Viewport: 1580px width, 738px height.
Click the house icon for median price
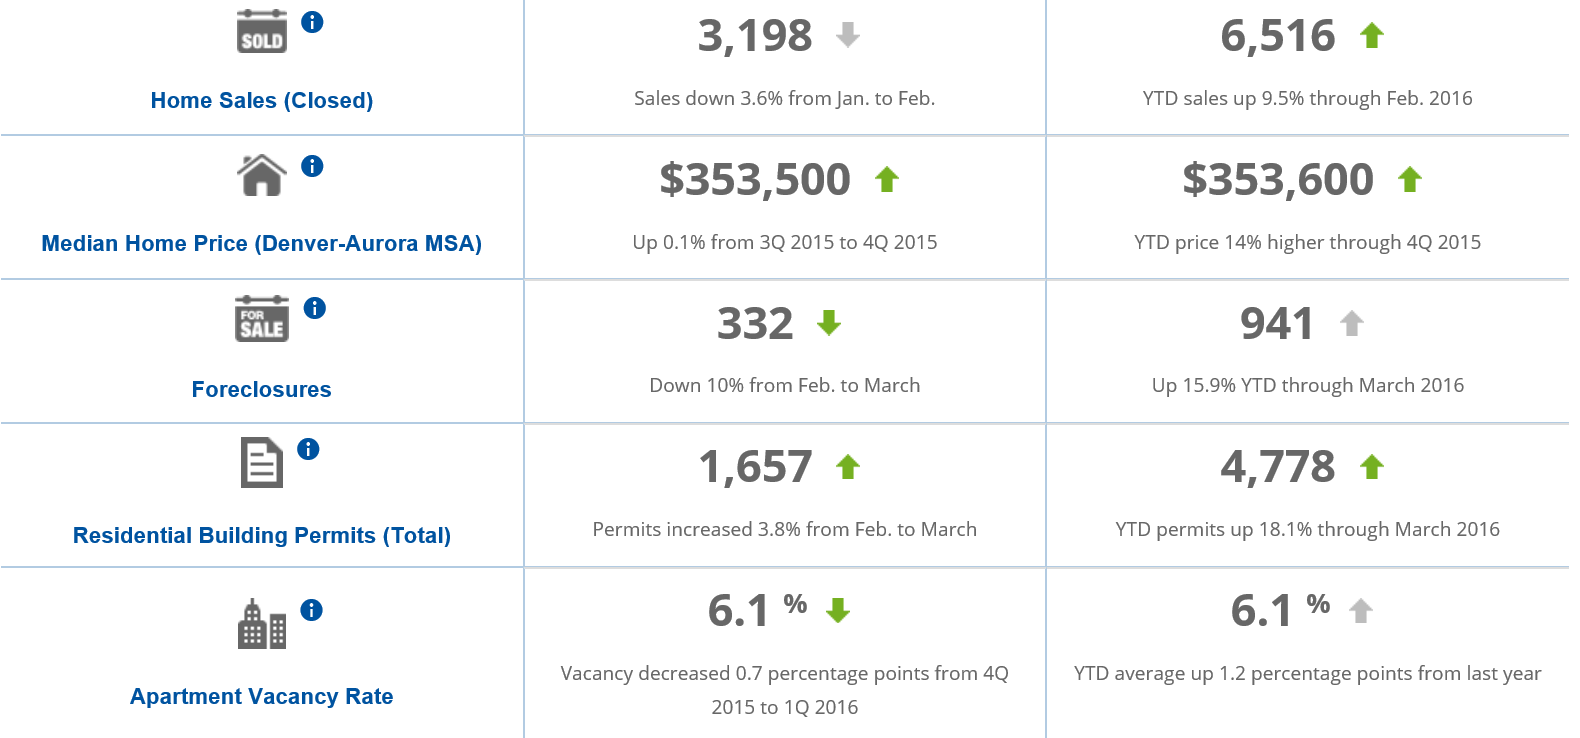(x=262, y=175)
